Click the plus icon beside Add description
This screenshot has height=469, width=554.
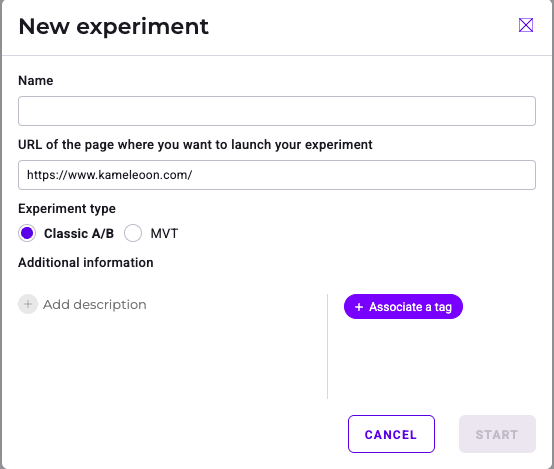tap(28, 304)
